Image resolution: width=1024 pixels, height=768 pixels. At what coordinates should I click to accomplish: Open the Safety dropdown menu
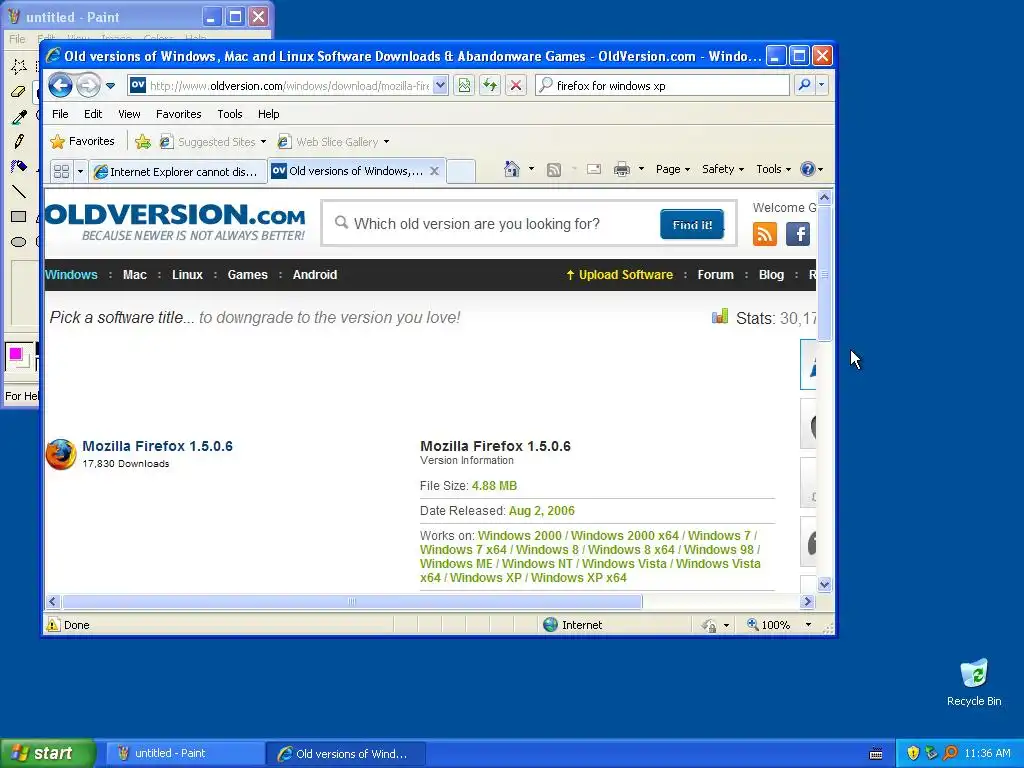pos(723,169)
